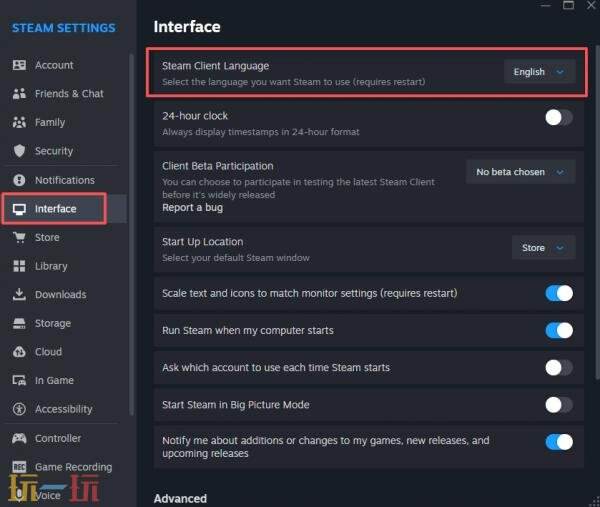The width and height of the screenshot is (600, 507).
Task: Click the sidebar scrollbar
Action: tap(132, 233)
